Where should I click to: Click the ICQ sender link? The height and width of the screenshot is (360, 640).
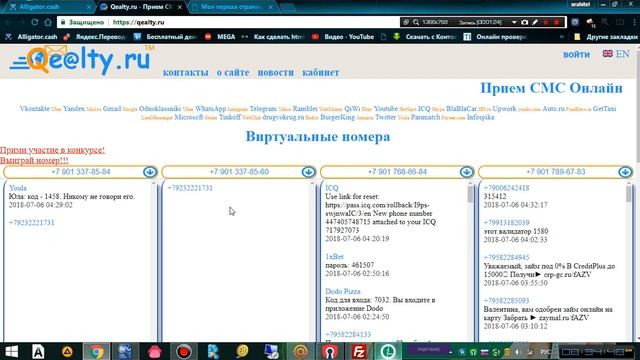[x=332, y=188]
